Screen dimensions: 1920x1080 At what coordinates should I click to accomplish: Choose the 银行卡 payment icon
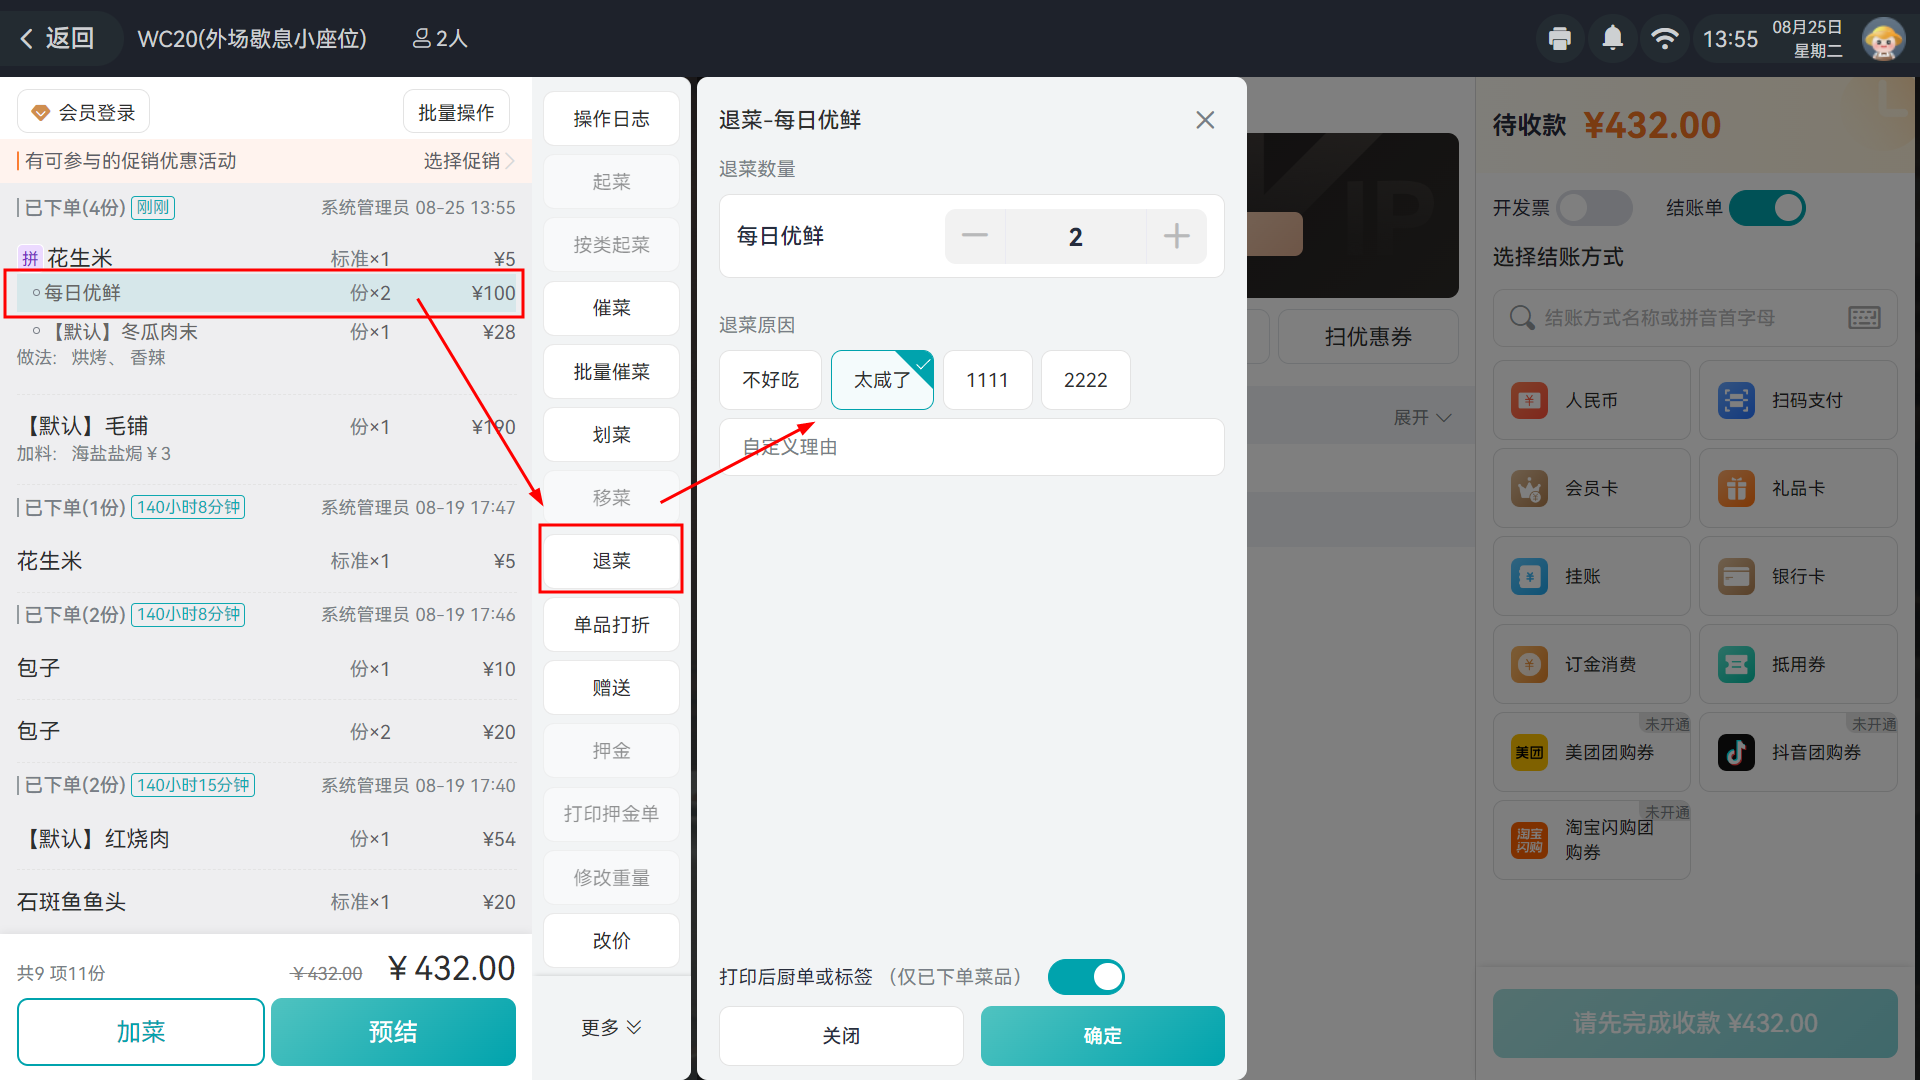click(1736, 577)
